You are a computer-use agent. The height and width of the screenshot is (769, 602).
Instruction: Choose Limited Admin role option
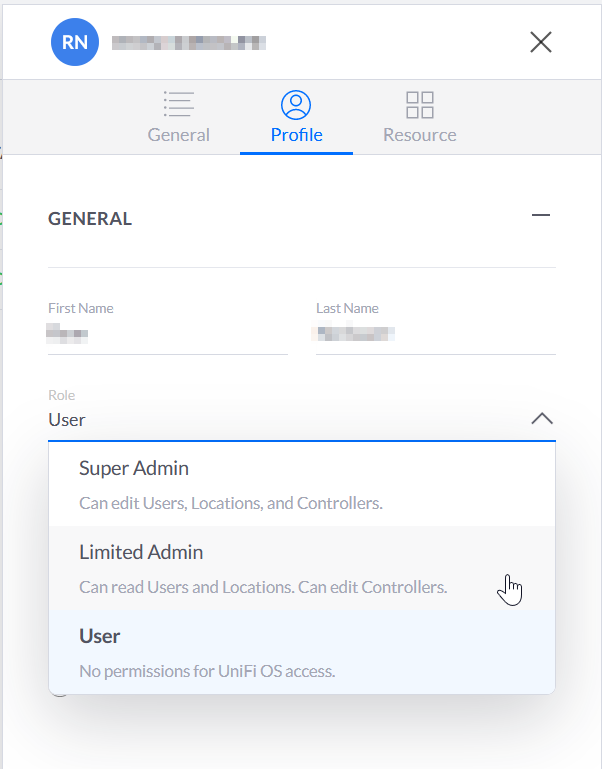(x=302, y=569)
